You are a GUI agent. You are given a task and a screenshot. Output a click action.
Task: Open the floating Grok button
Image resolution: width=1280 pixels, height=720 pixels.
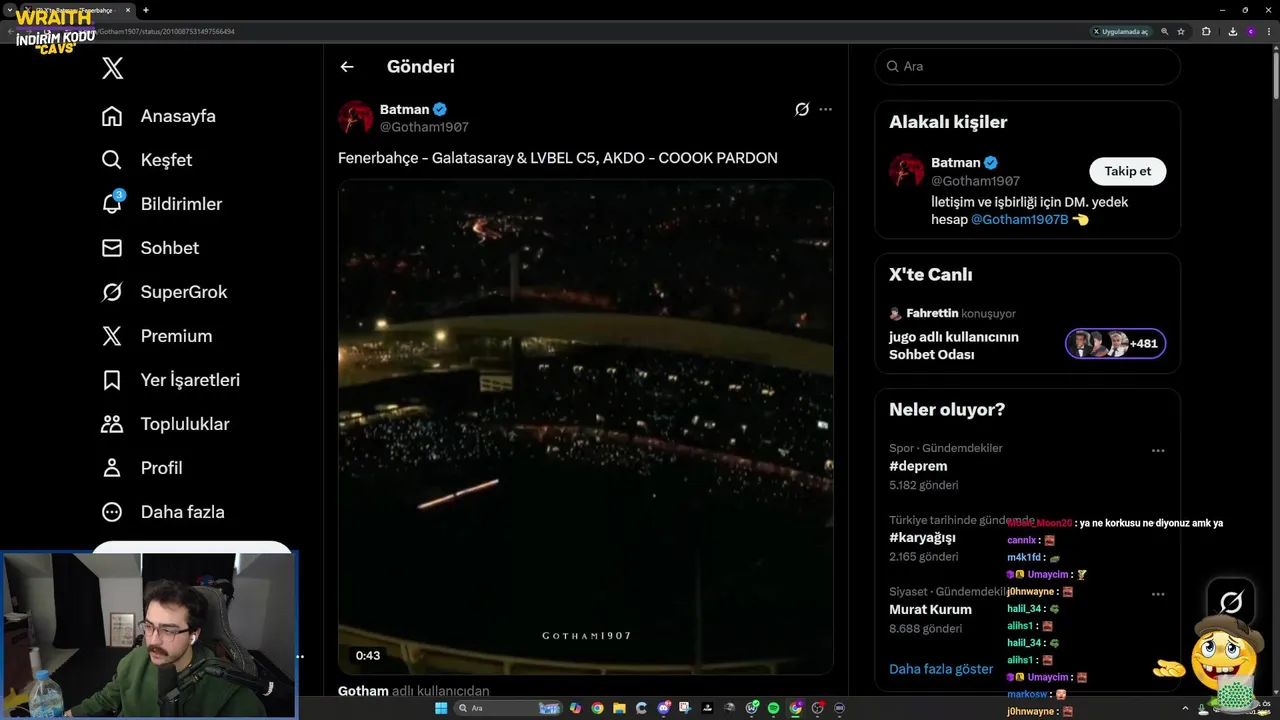[x=1231, y=602]
